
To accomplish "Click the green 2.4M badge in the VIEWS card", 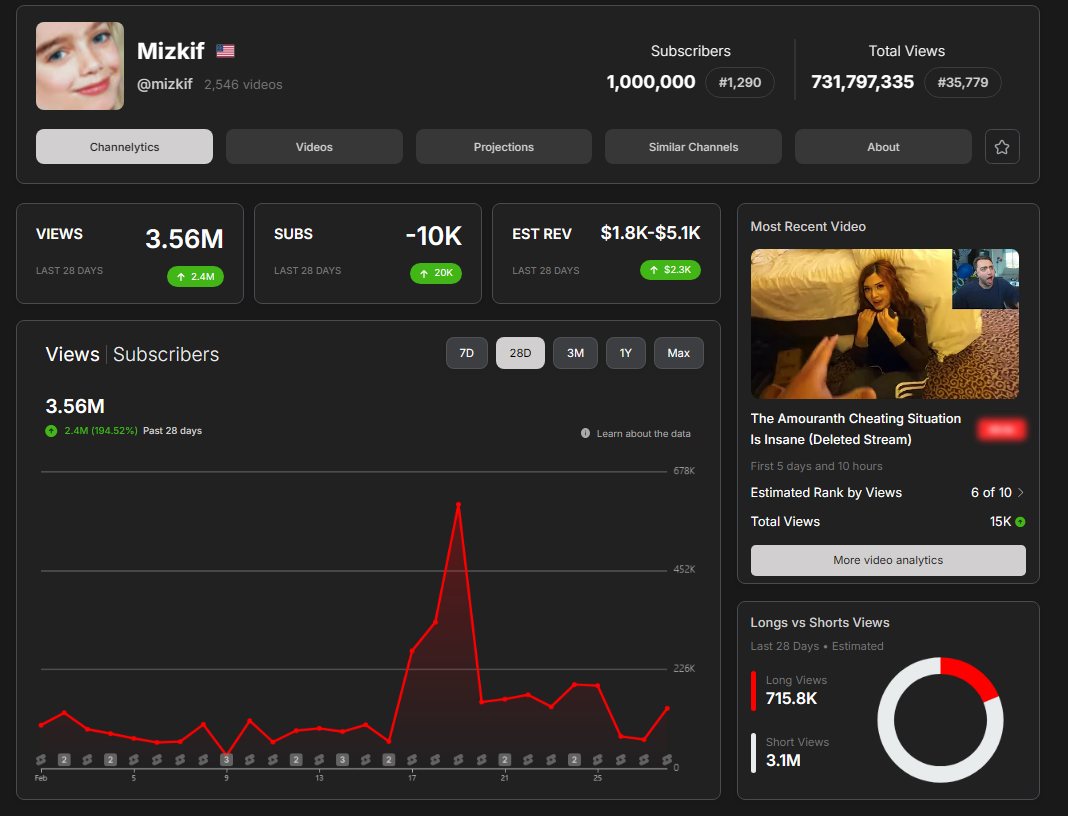I will [195, 277].
